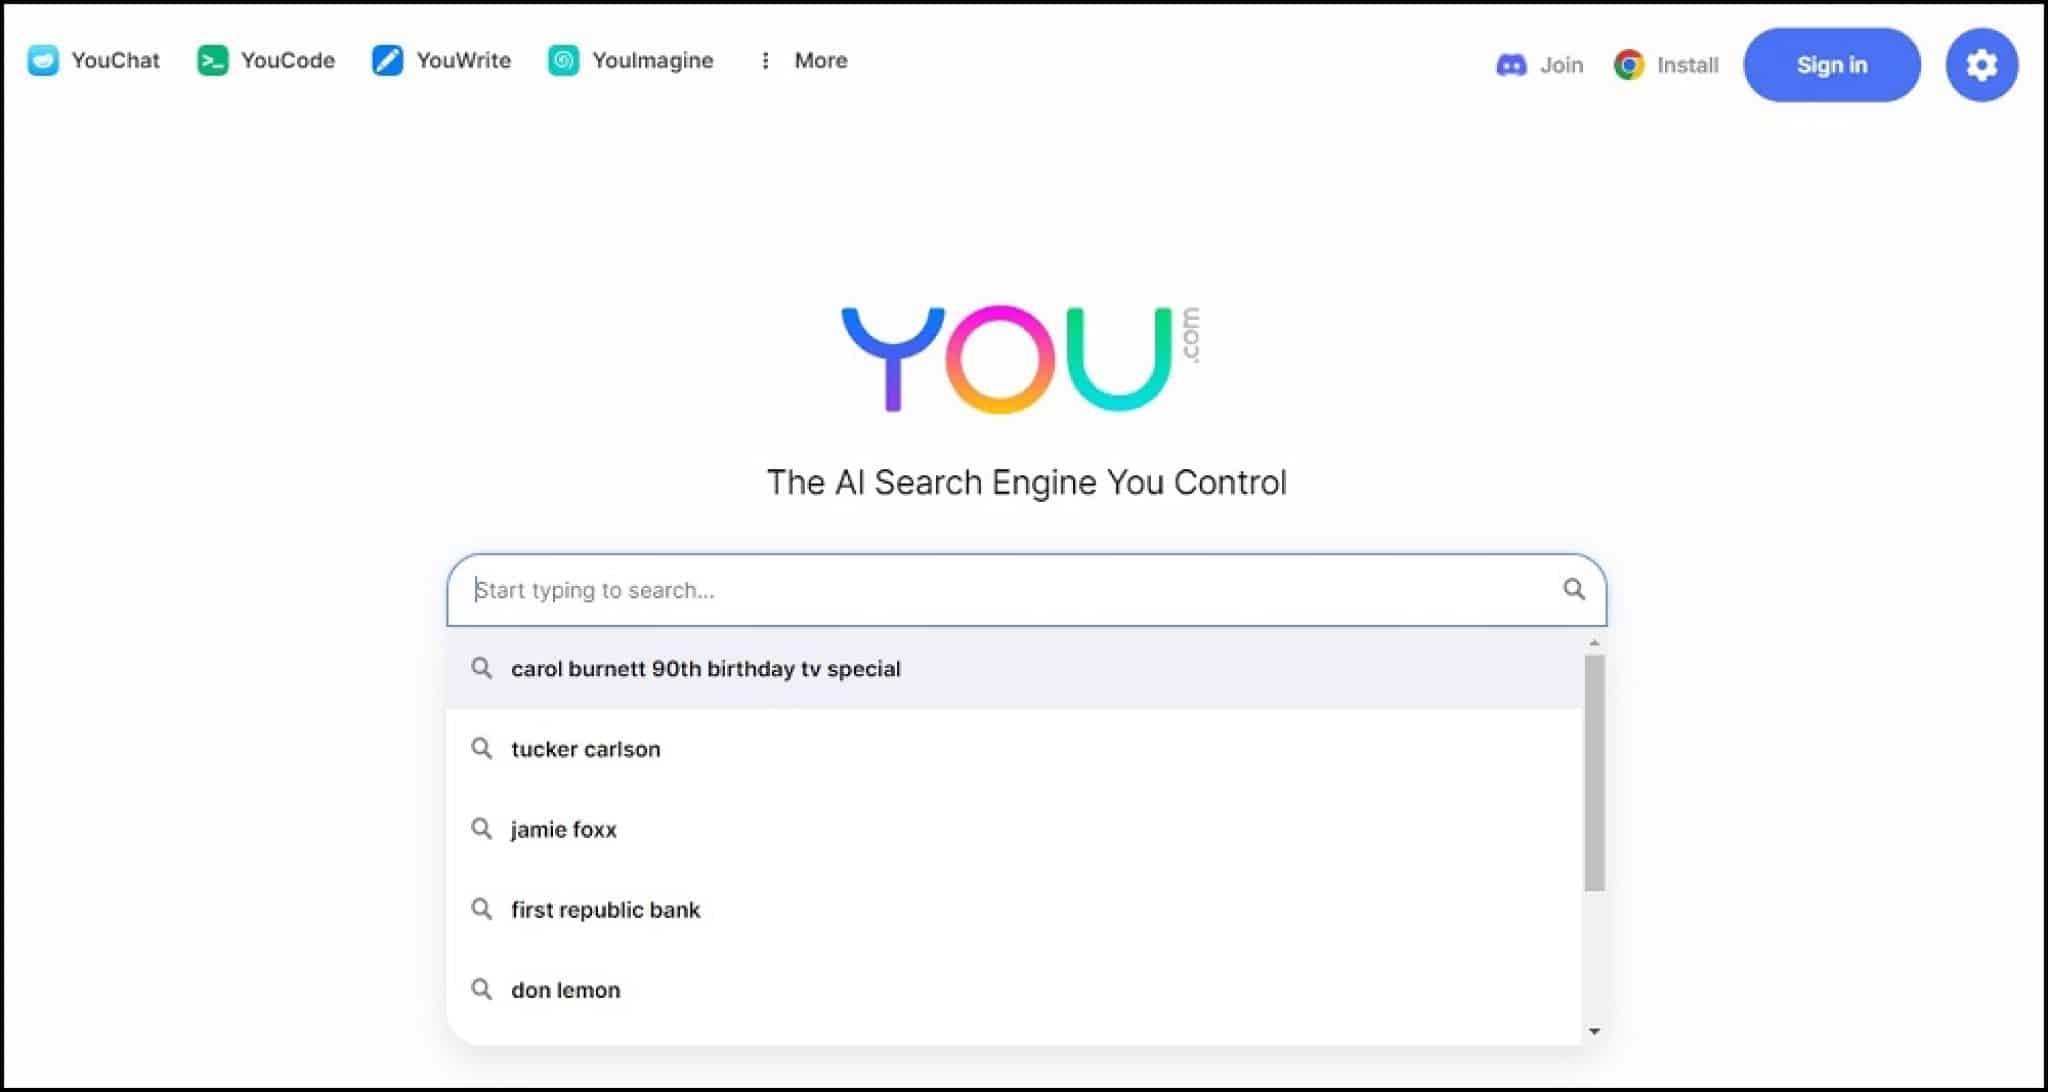Click the YouImagine spiral icon
Viewport: 2048px width, 1092px height.
[563, 61]
